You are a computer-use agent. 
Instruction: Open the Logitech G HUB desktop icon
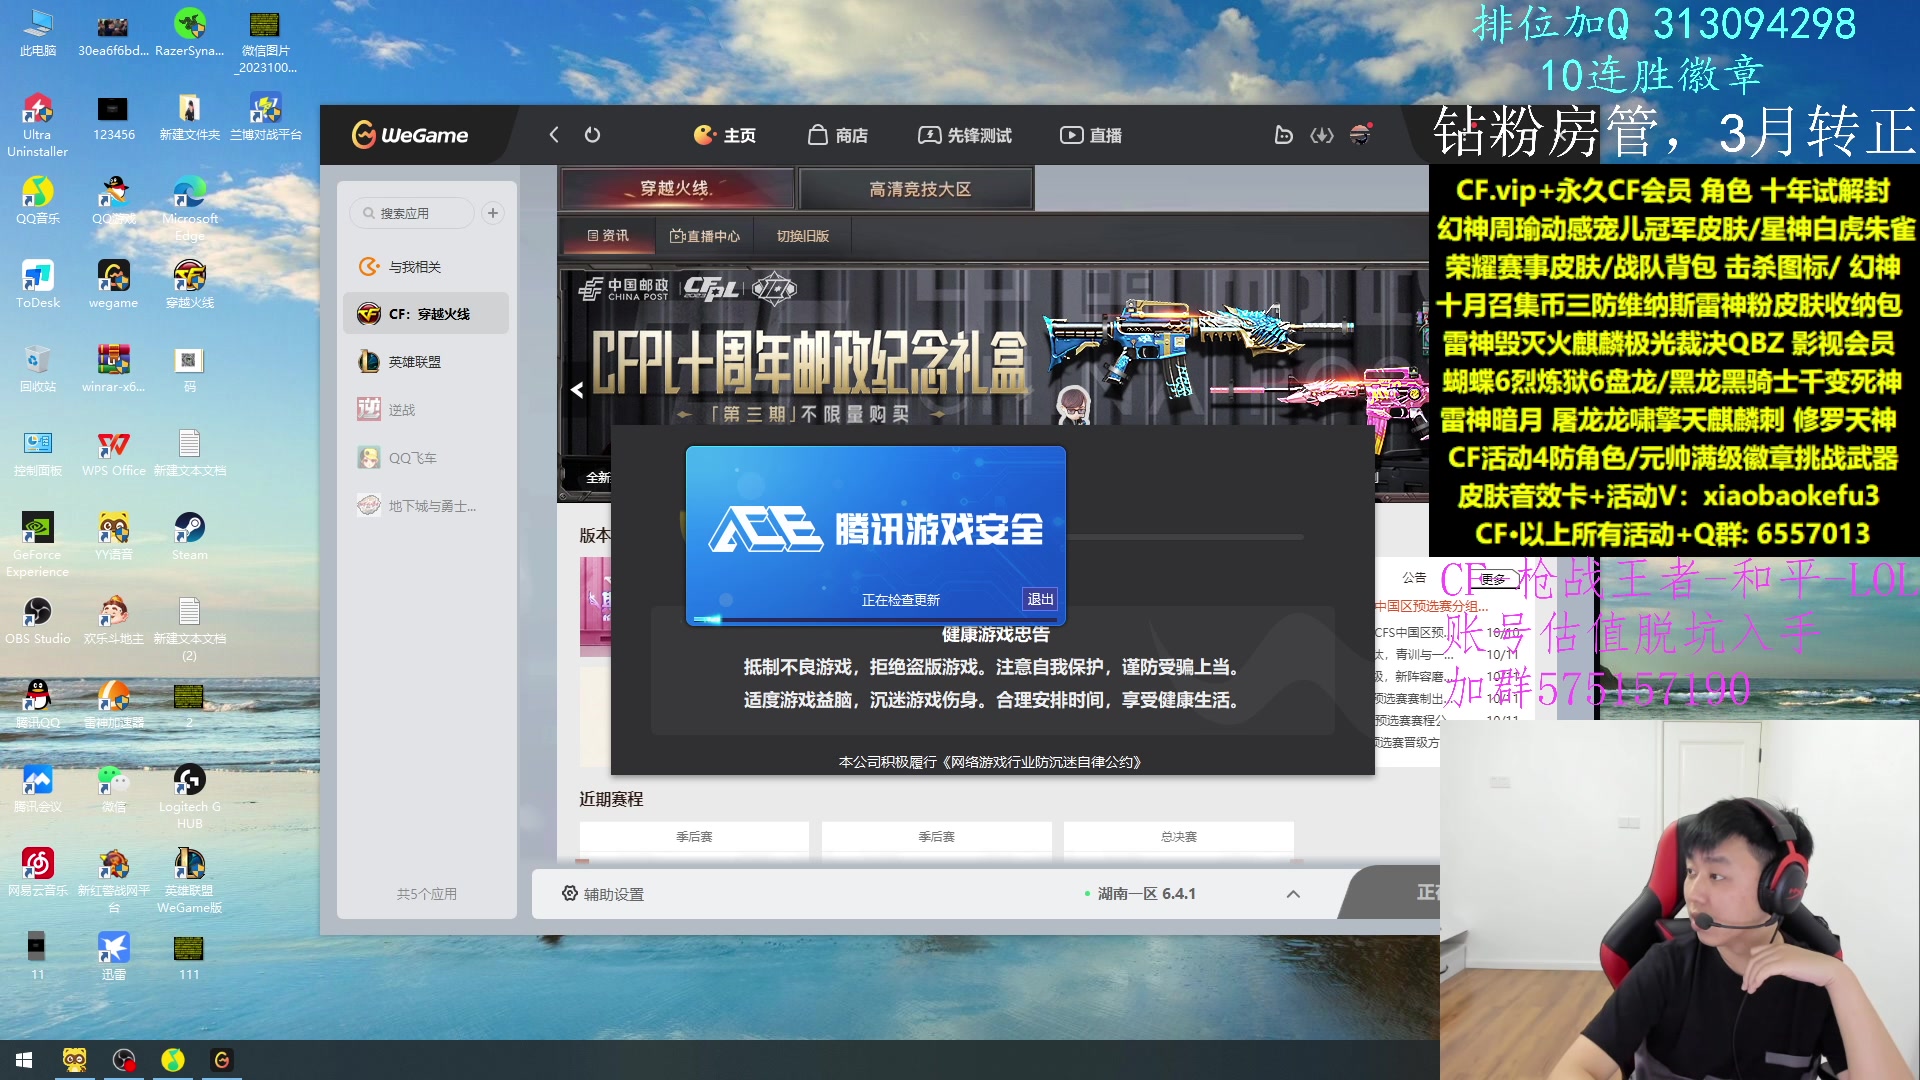(x=190, y=797)
